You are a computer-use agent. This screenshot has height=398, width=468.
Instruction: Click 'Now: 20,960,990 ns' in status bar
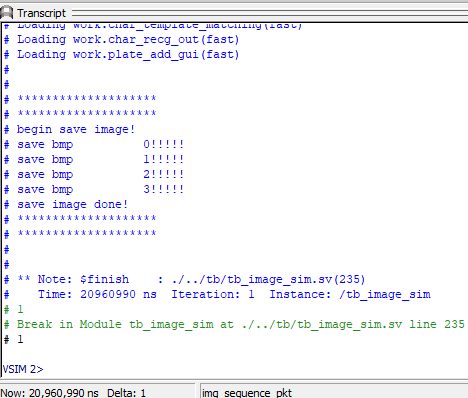pos(50,393)
